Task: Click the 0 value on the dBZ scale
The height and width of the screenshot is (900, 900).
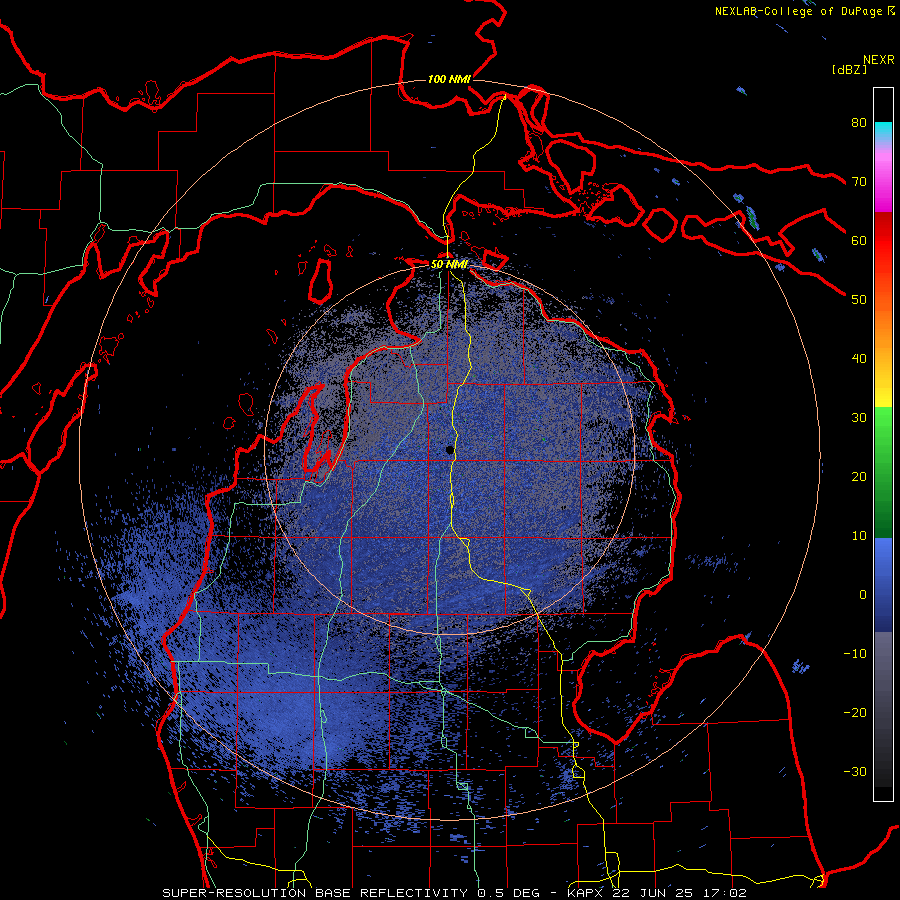Action: coord(863,595)
